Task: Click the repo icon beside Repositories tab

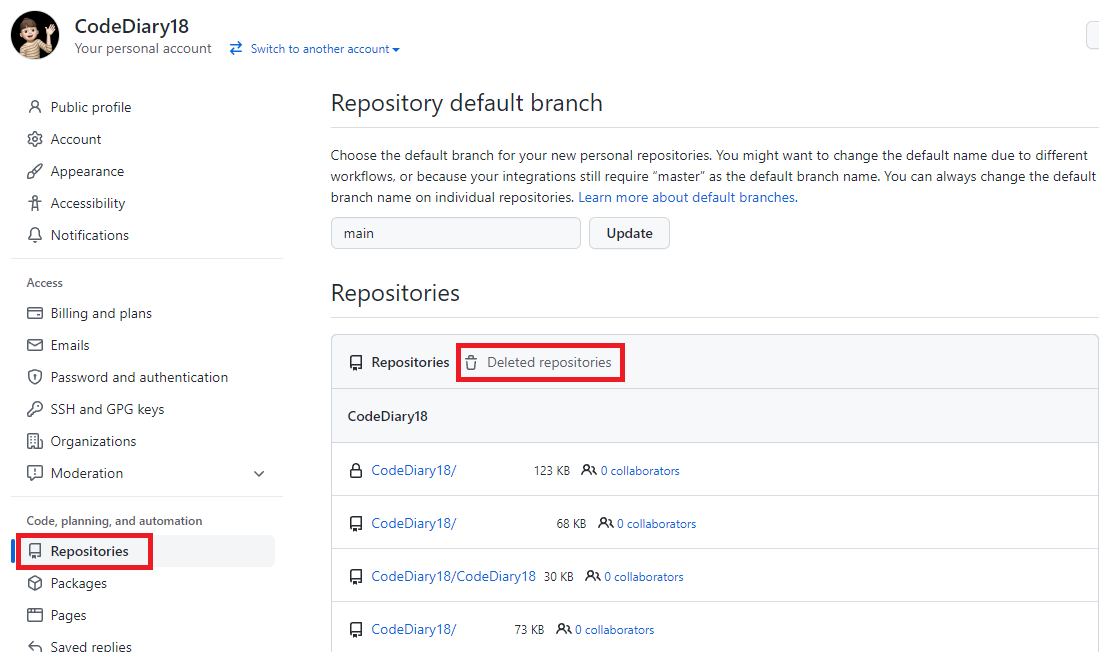Action: pos(356,362)
